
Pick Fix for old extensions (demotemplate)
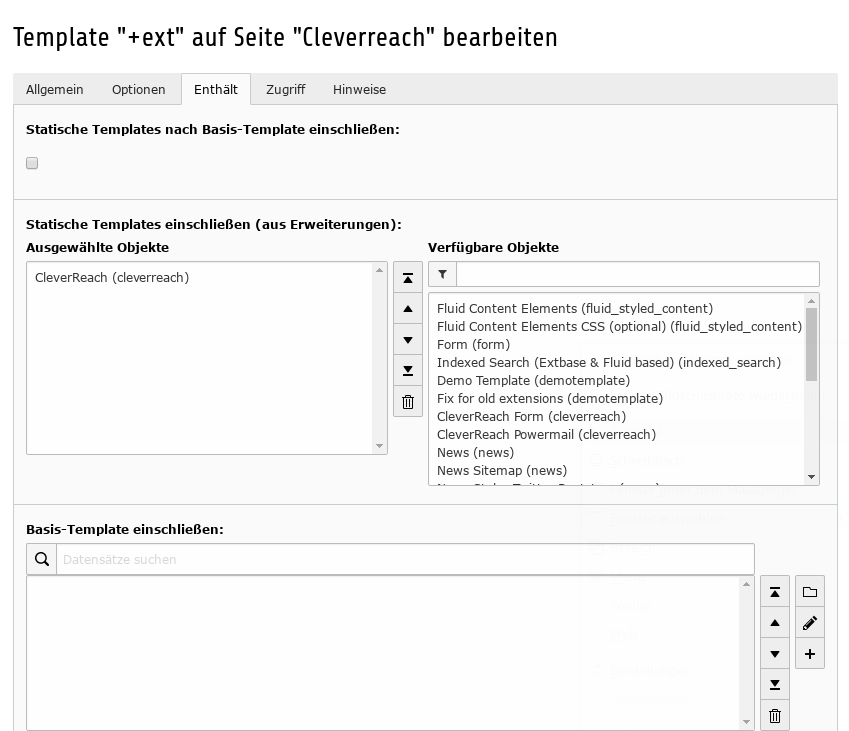point(550,398)
